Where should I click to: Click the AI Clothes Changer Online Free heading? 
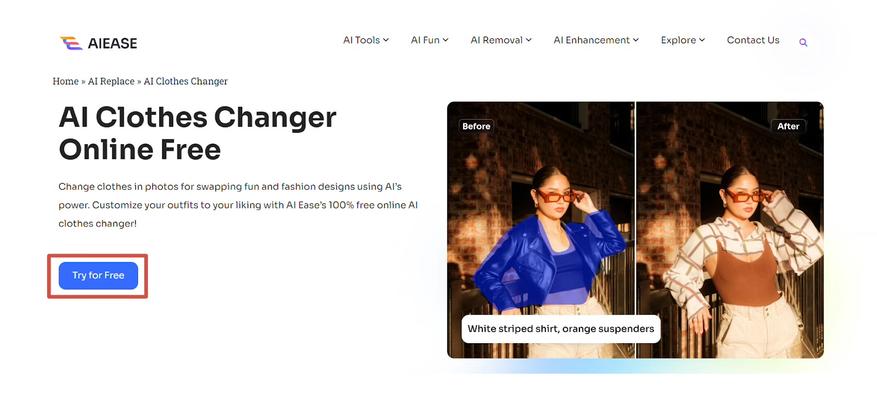pos(197,134)
